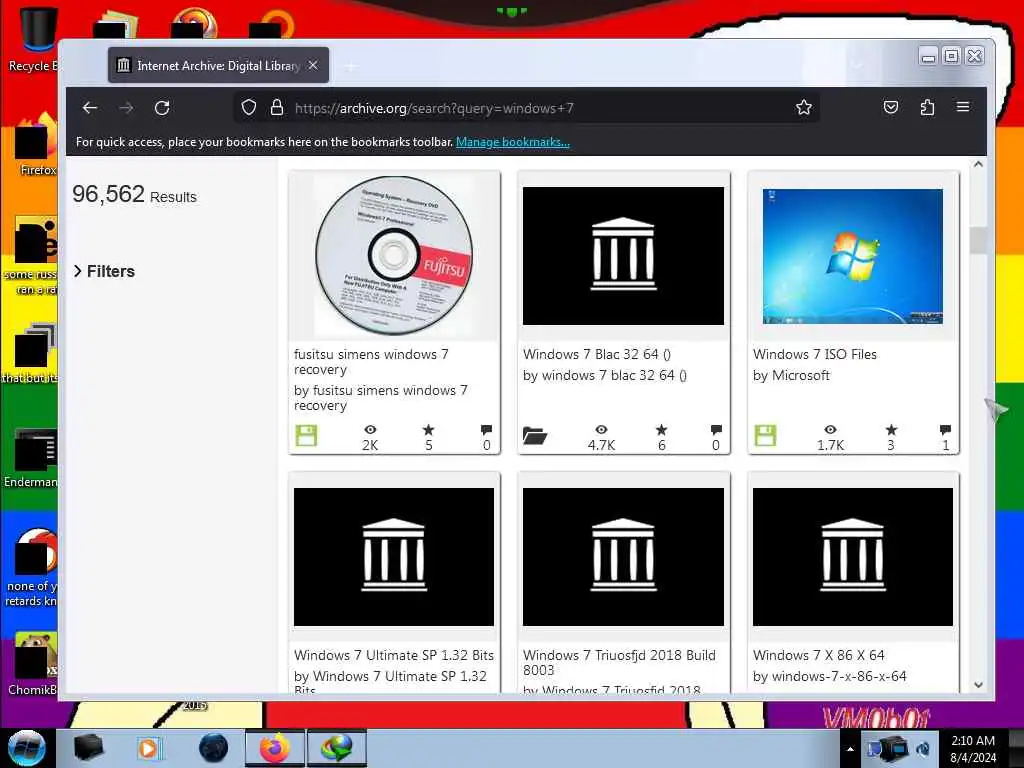Screen dimensions: 1024x768
Task: Open Windows 7 Ultimate SP 1.32 Bits thumbnail
Action: coord(394,557)
